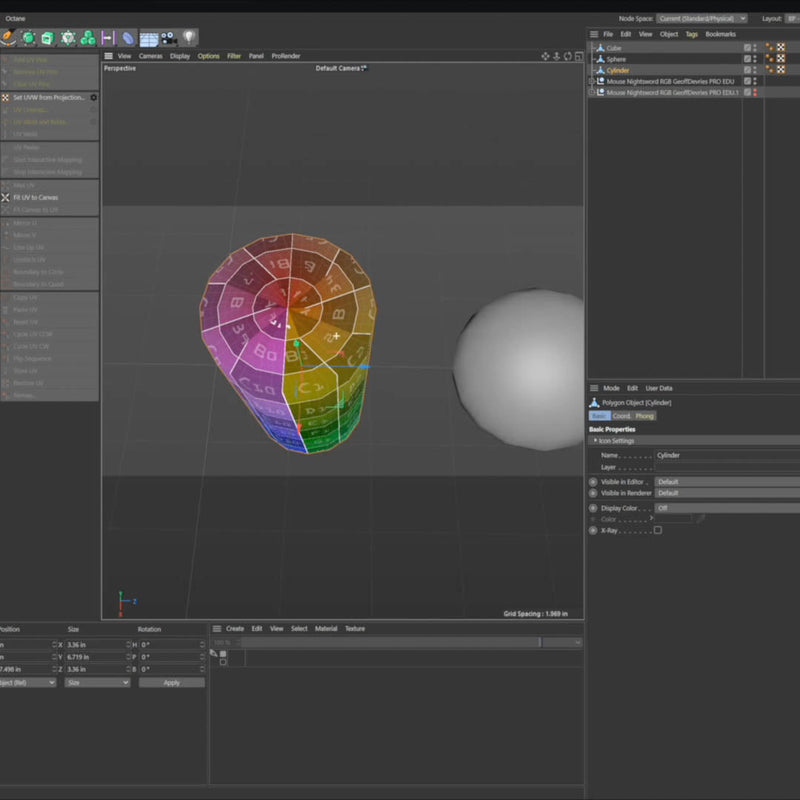The image size is (800, 800).
Task: Click the Apply button in the Coordinates panel
Action: 172,682
